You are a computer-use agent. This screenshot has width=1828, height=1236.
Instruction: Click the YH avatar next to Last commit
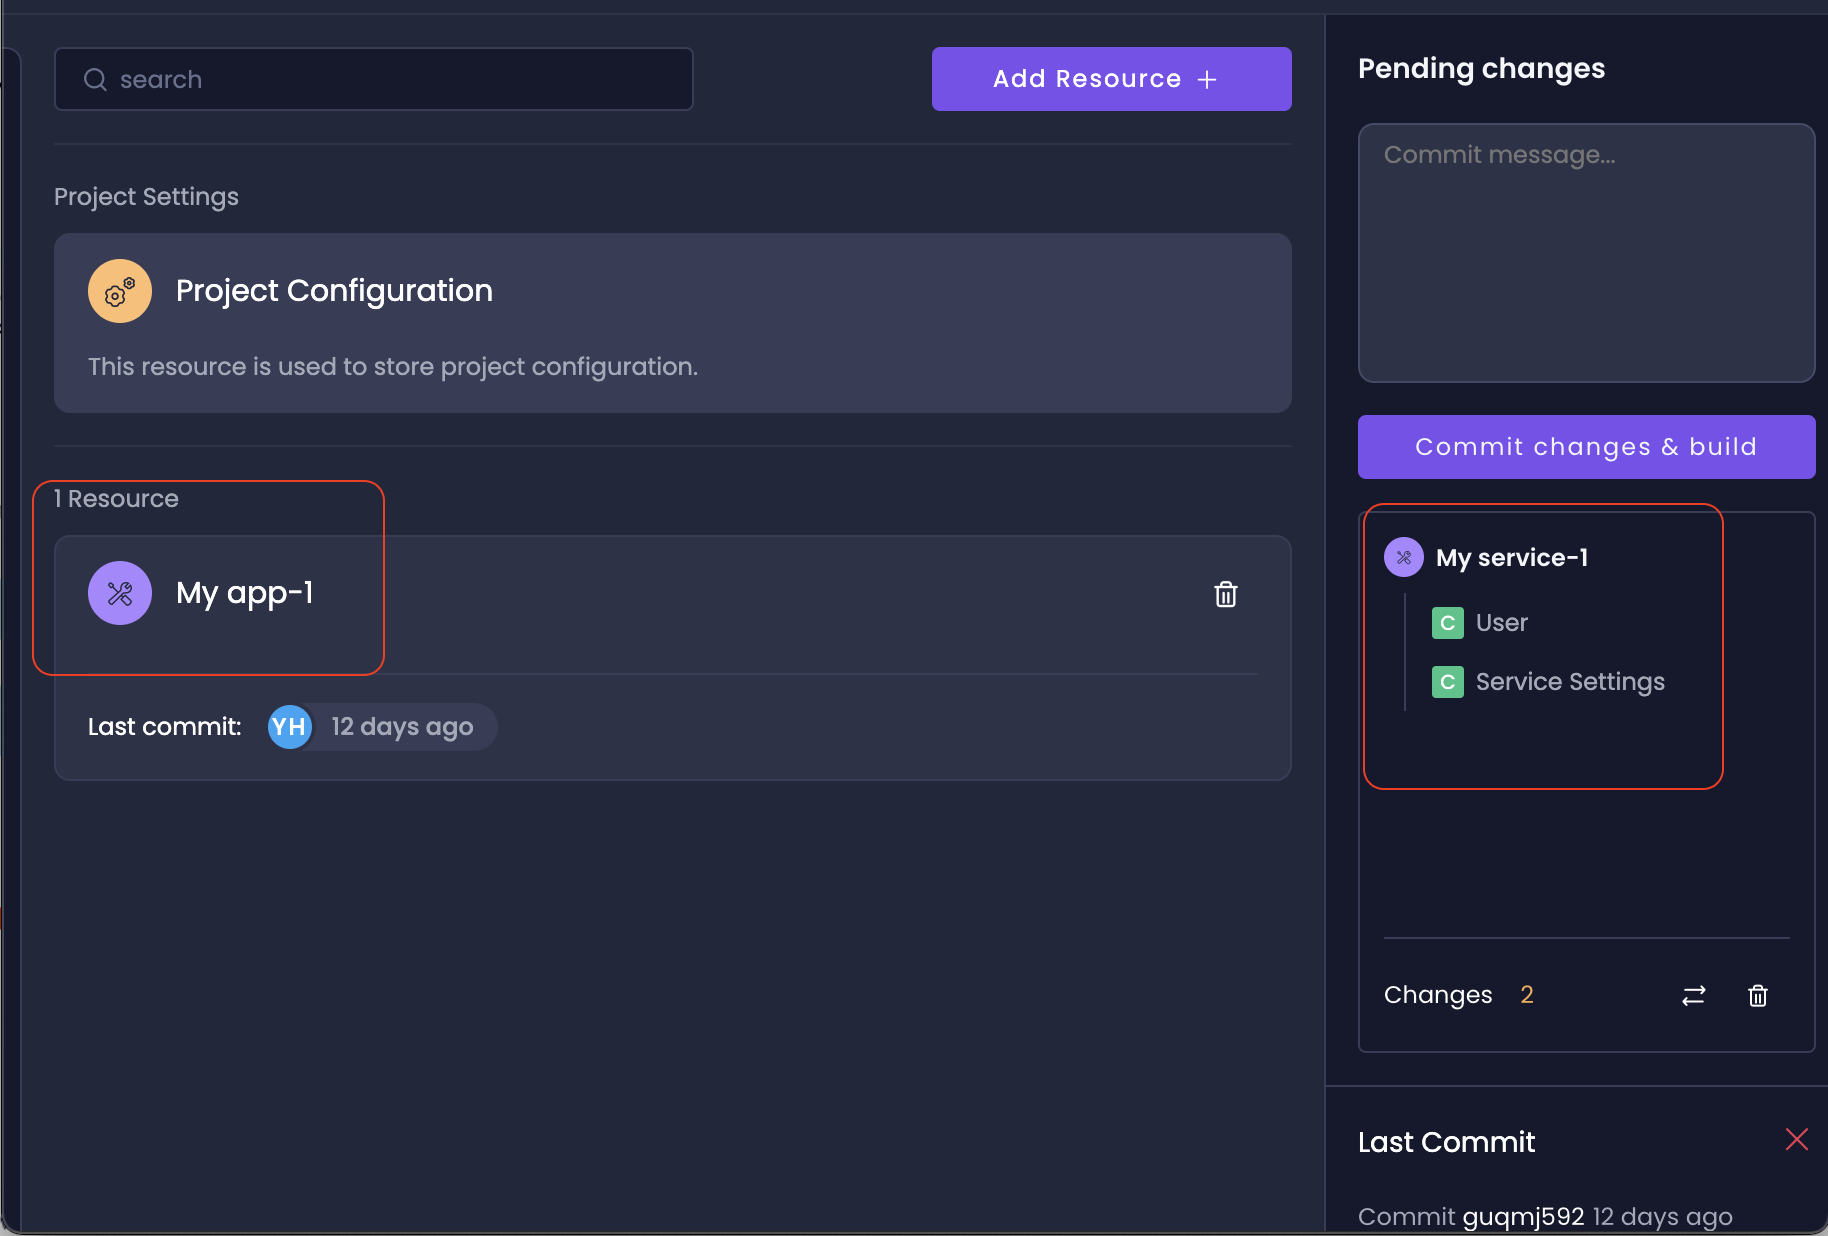tap(289, 727)
